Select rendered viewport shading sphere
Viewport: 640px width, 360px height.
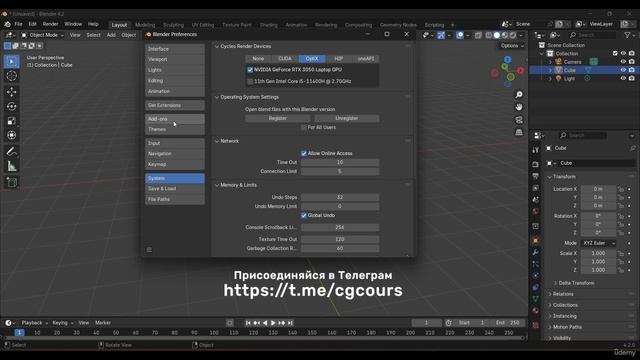coord(513,36)
